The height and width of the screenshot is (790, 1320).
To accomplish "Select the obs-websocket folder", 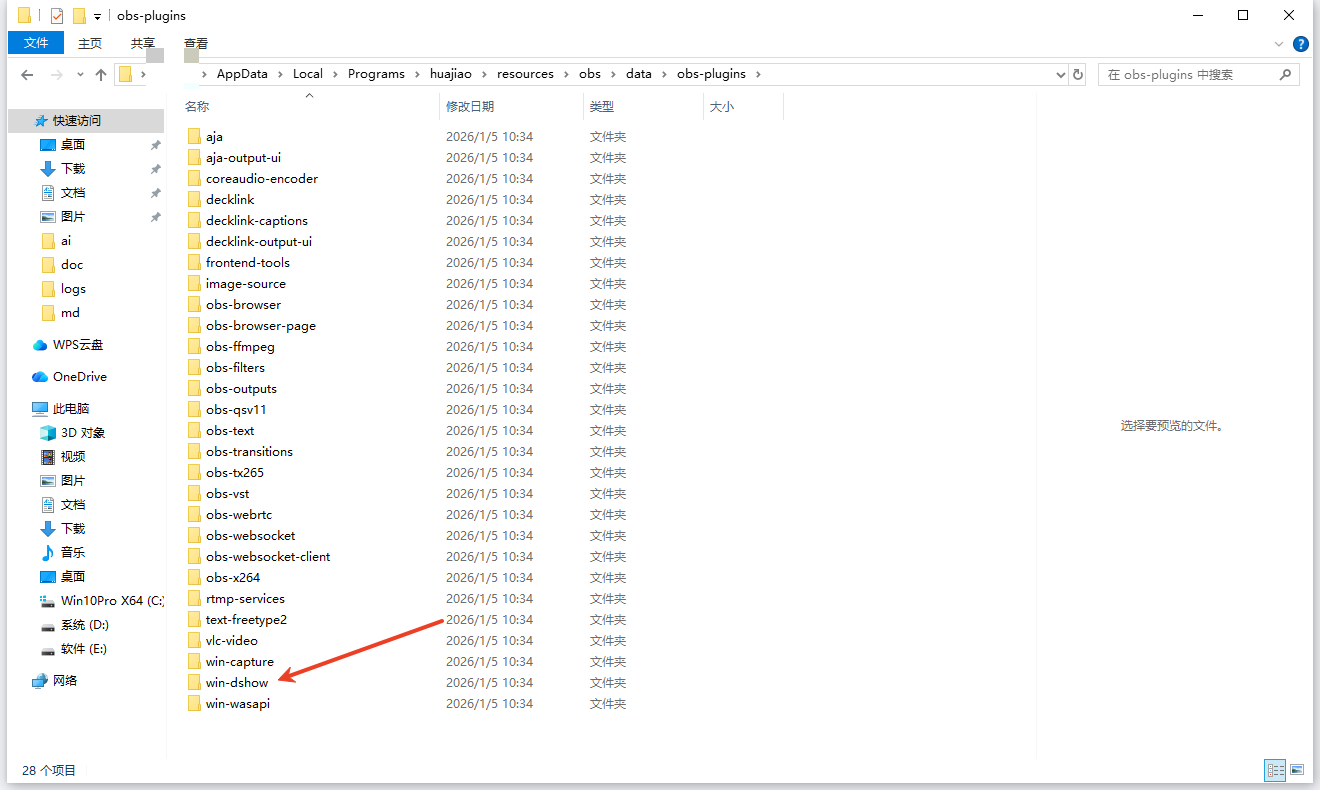I will click(x=250, y=536).
